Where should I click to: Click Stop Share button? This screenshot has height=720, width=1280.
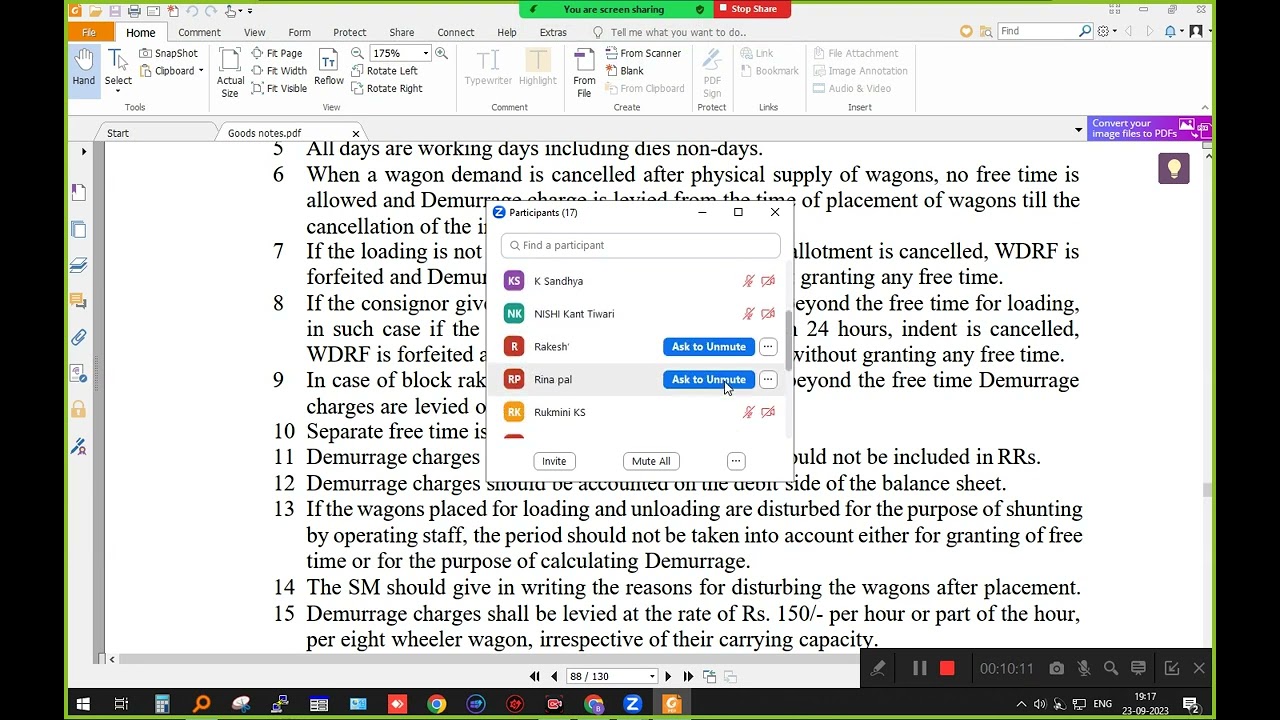coord(753,9)
